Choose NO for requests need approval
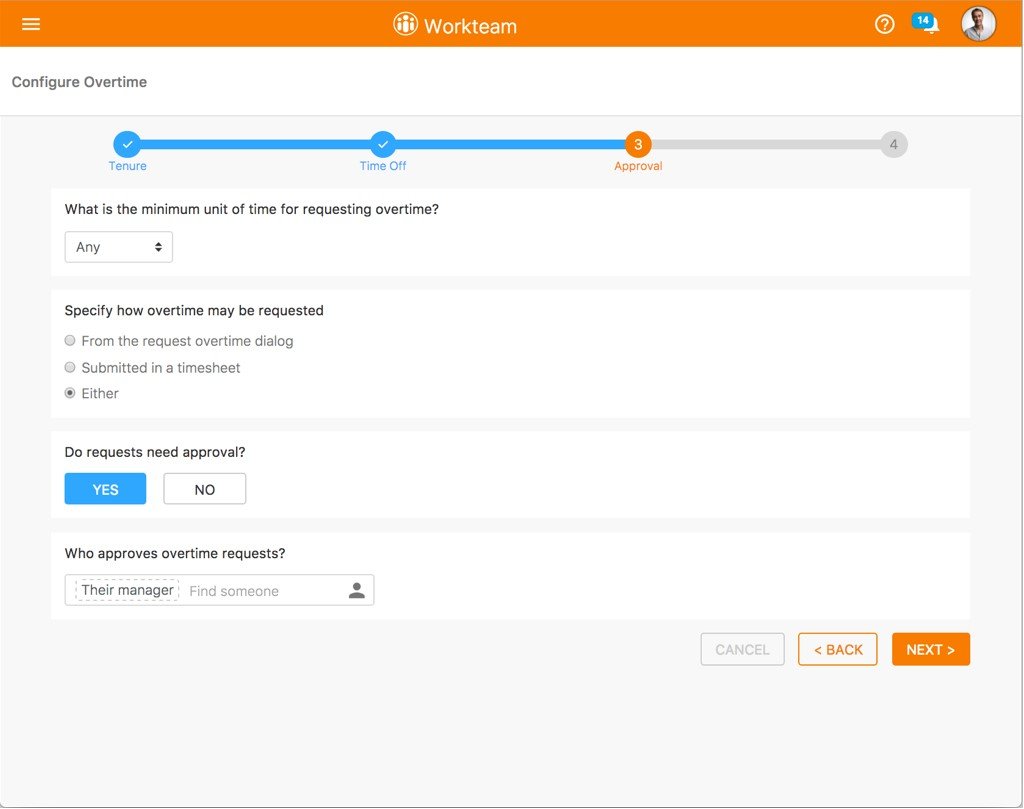 [x=204, y=489]
